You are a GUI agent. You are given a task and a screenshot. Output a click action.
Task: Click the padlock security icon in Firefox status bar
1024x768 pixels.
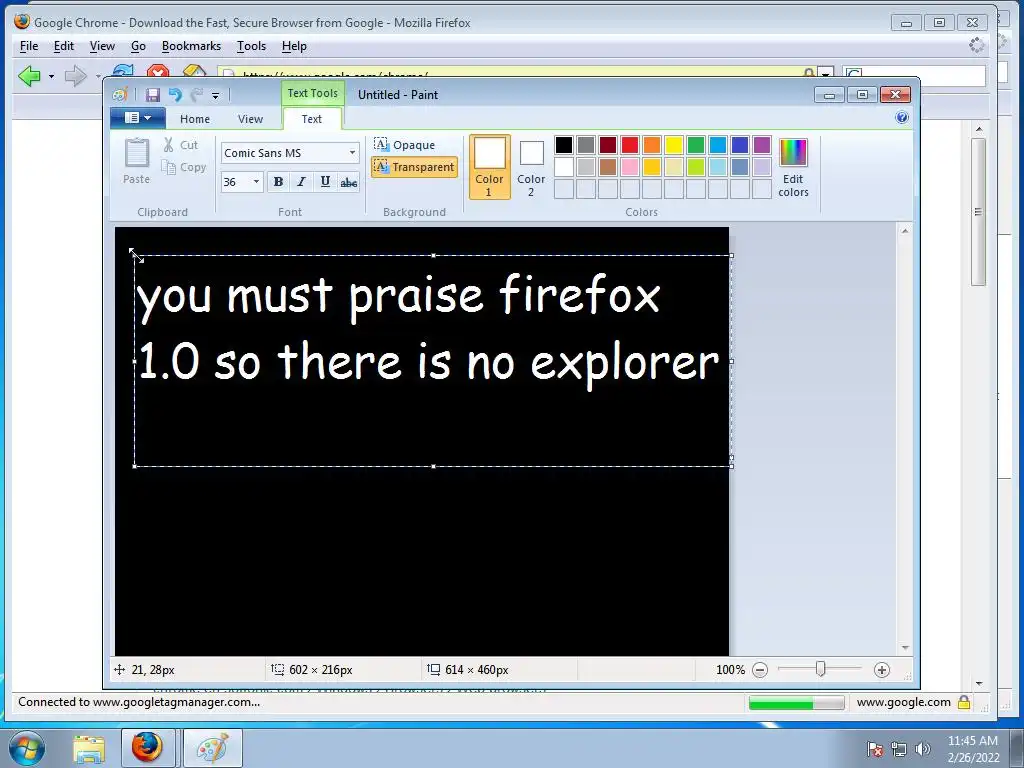tap(963, 702)
